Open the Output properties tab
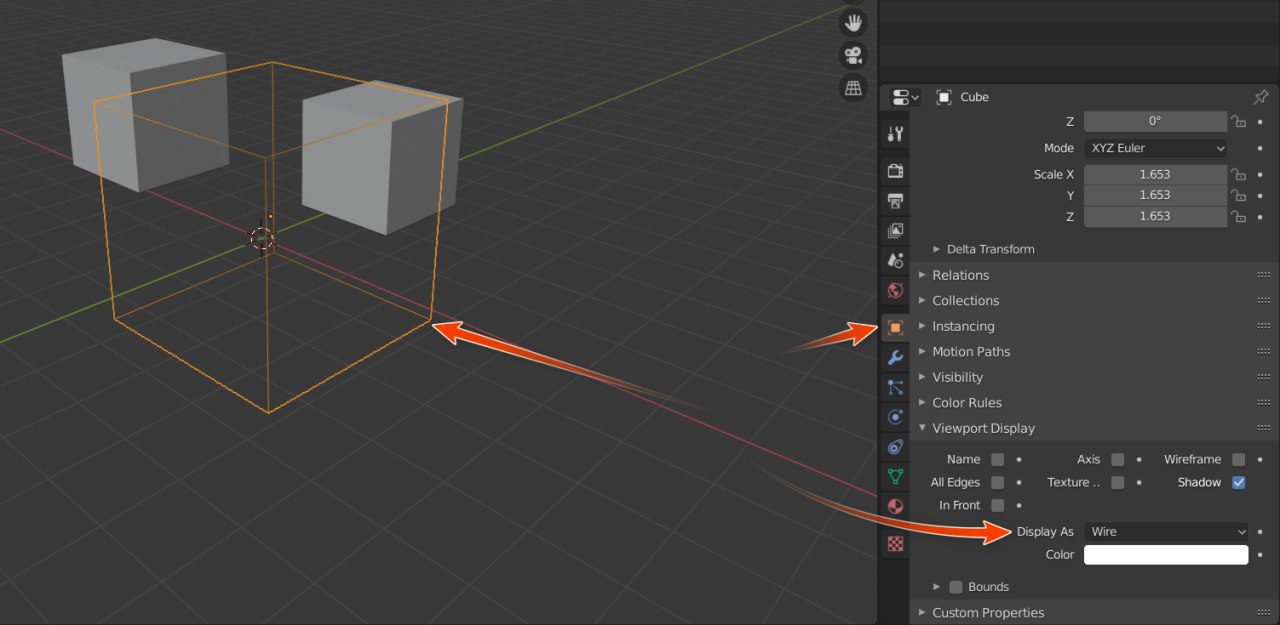Screen dimensions: 1280x625 point(896,201)
